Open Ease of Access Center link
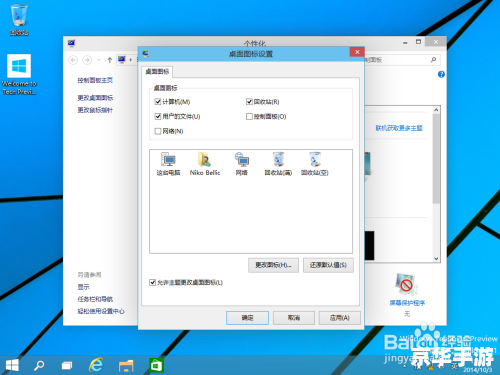500x375 pixels. tap(101, 311)
